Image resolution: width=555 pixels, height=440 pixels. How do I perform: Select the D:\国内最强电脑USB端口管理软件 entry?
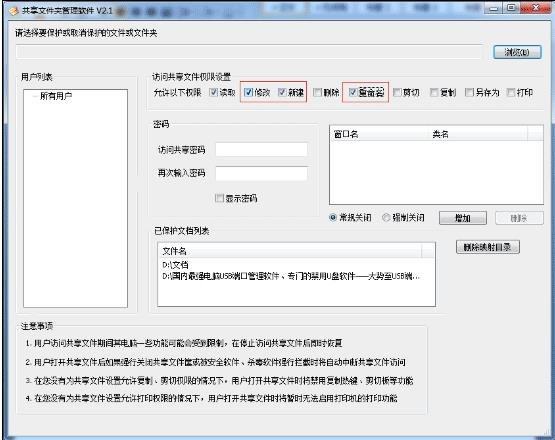pos(291,276)
